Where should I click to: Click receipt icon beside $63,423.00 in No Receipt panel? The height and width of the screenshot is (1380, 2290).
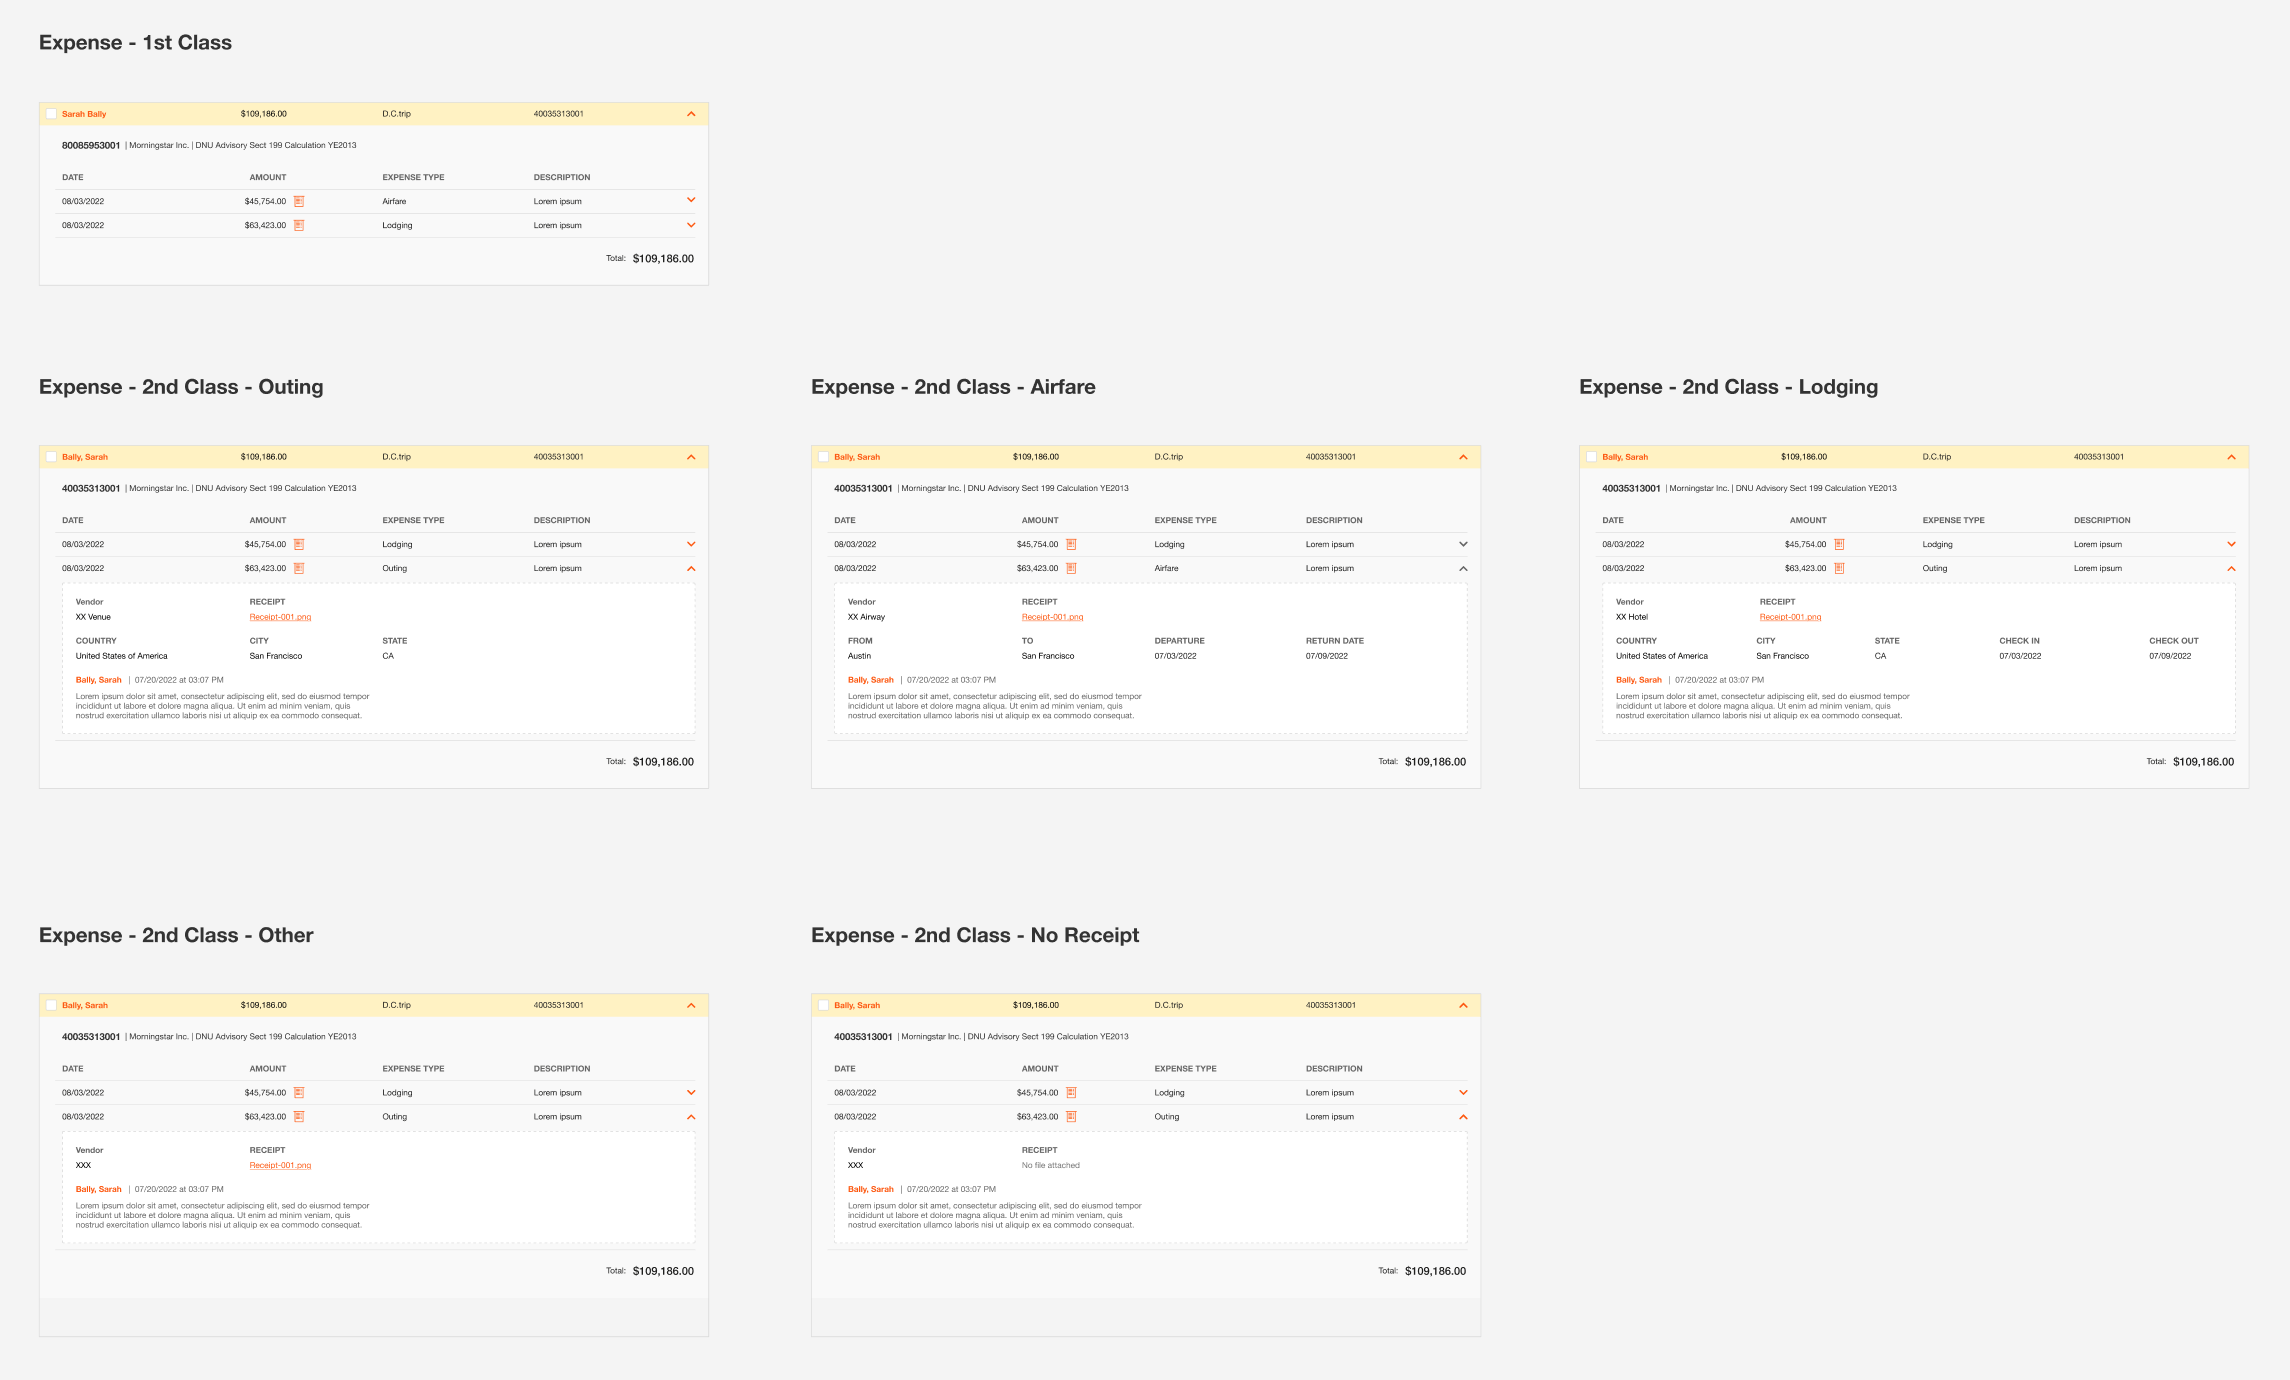pos(1070,1116)
